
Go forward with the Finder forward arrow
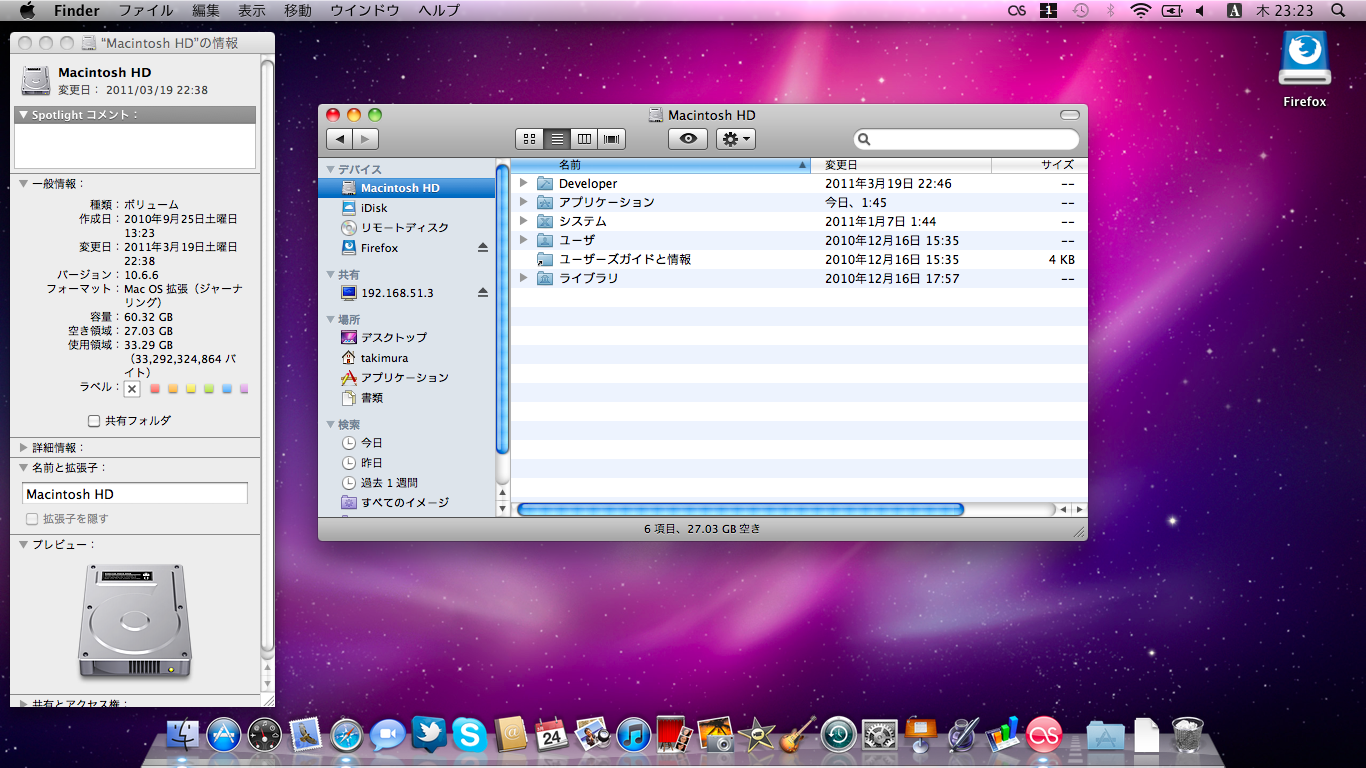(x=366, y=139)
